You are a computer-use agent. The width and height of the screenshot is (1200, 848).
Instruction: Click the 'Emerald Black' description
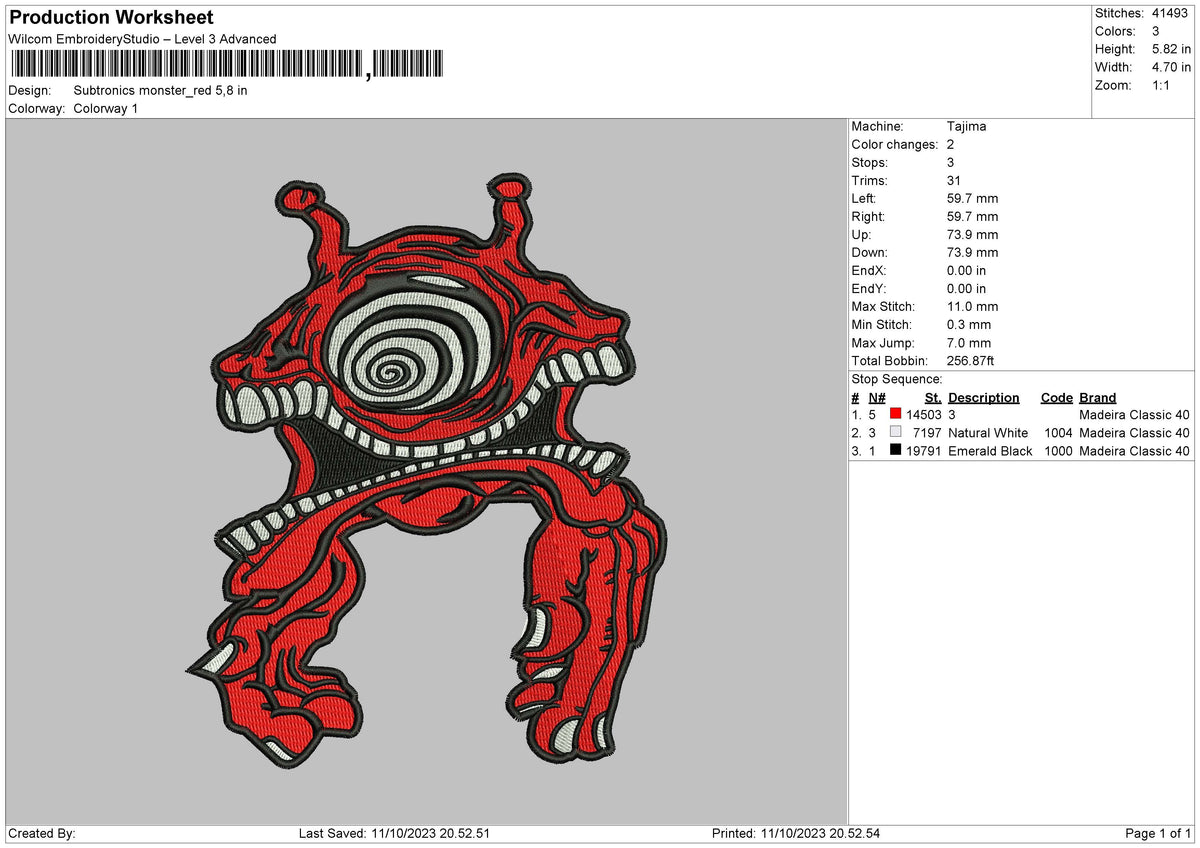pyautogui.click(x=990, y=451)
